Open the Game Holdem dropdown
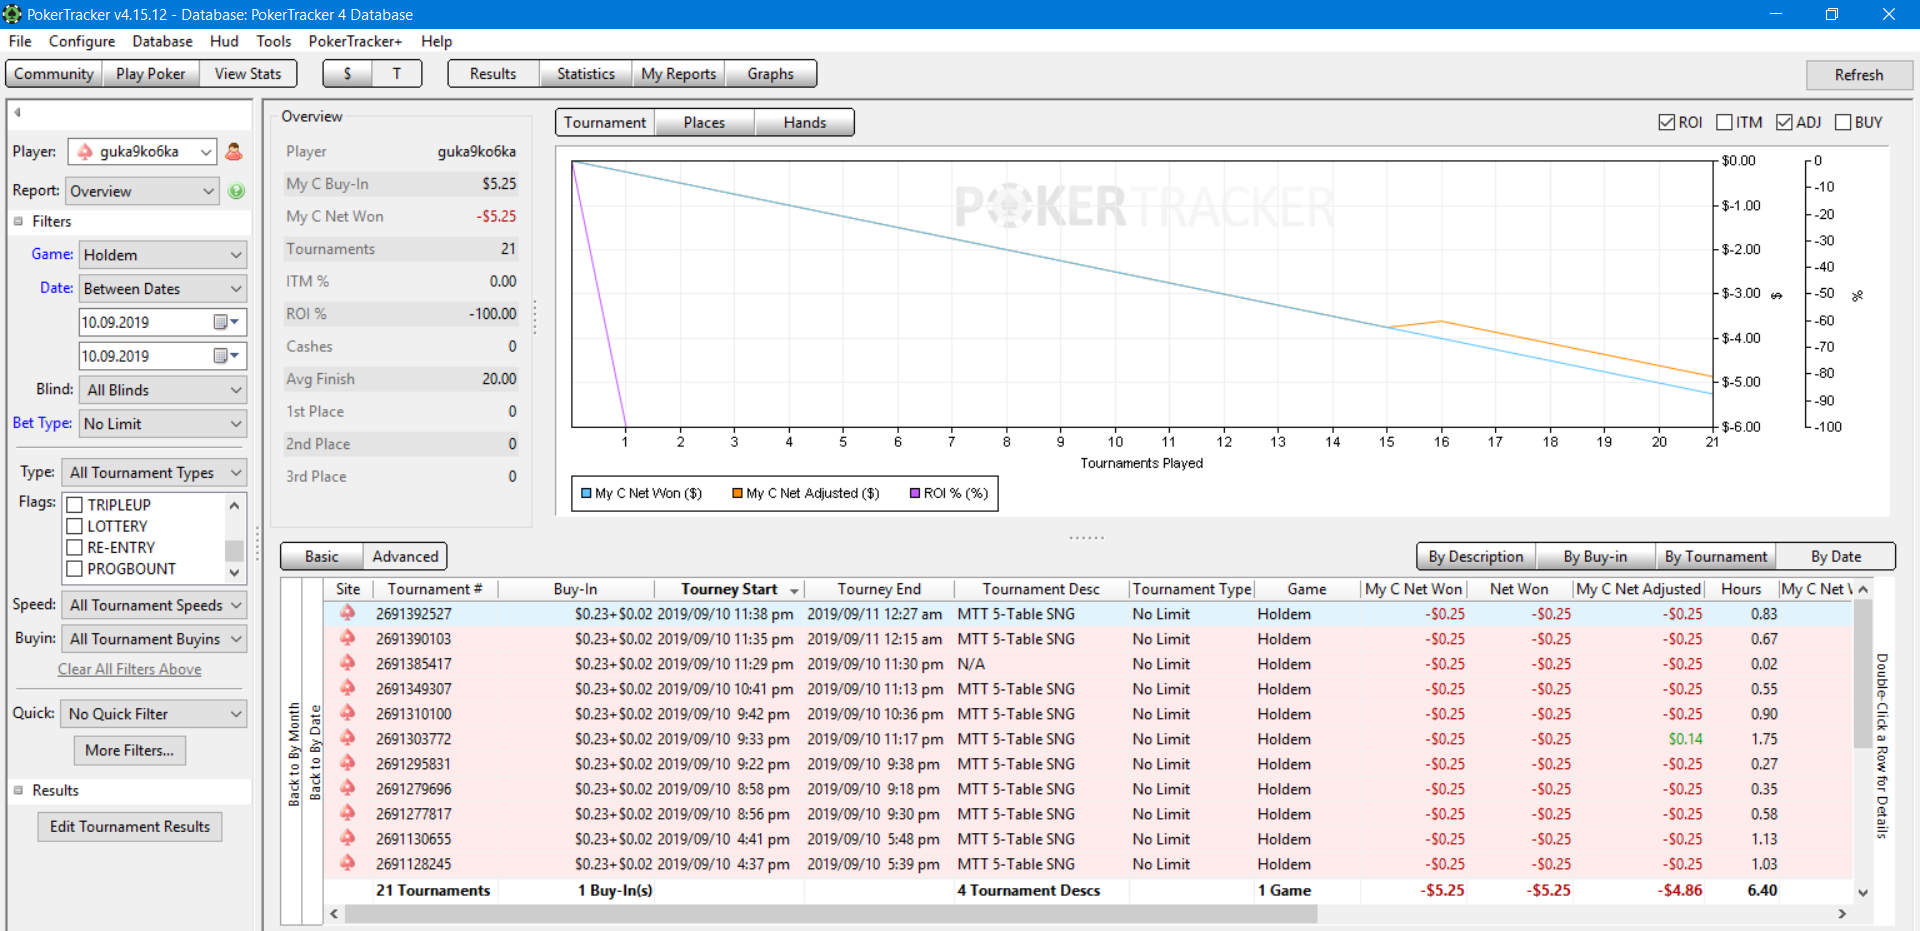This screenshot has height=931, width=1920. click(162, 255)
